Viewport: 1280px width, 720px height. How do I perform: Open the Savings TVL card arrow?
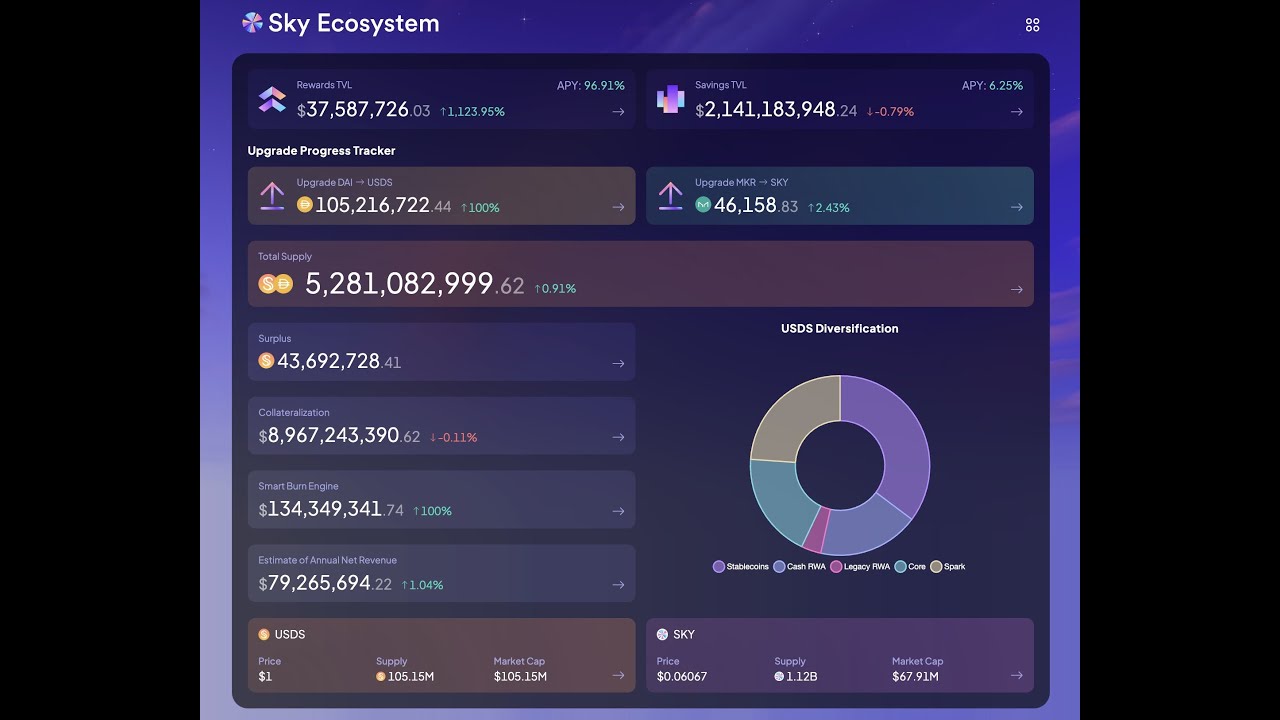[1016, 112]
